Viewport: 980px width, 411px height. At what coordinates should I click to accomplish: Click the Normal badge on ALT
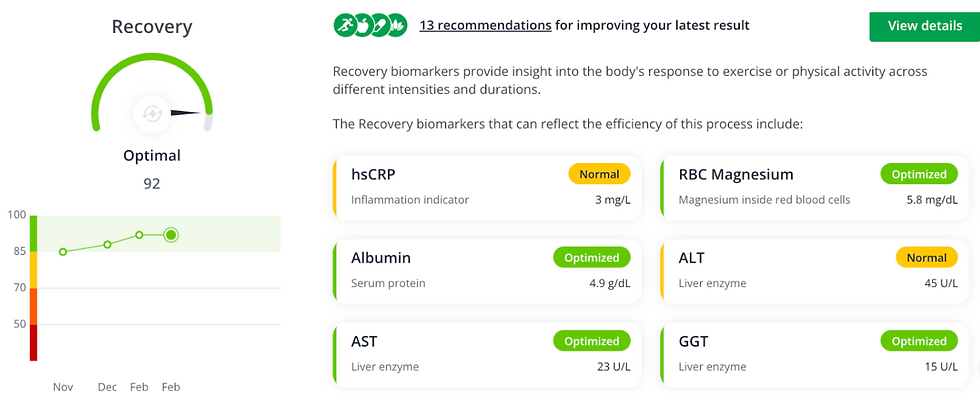[927, 258]
